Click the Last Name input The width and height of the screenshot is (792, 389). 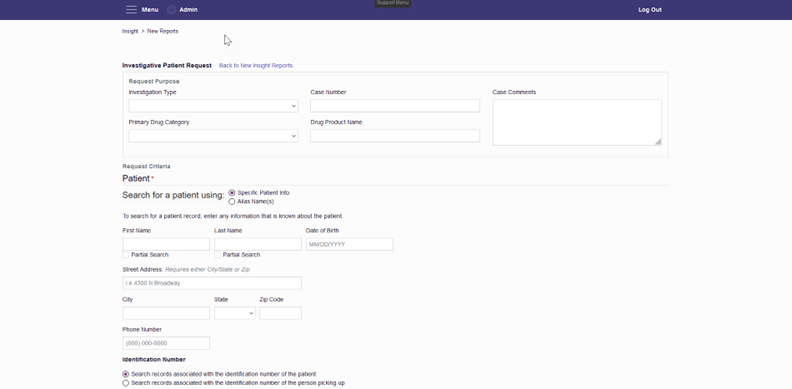coord(258,245)
